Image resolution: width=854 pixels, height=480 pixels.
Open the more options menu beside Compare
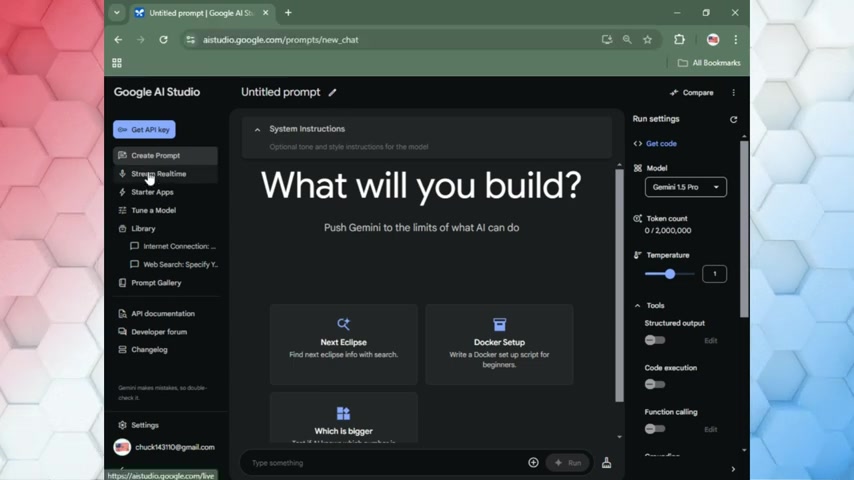tap(733, 93)
